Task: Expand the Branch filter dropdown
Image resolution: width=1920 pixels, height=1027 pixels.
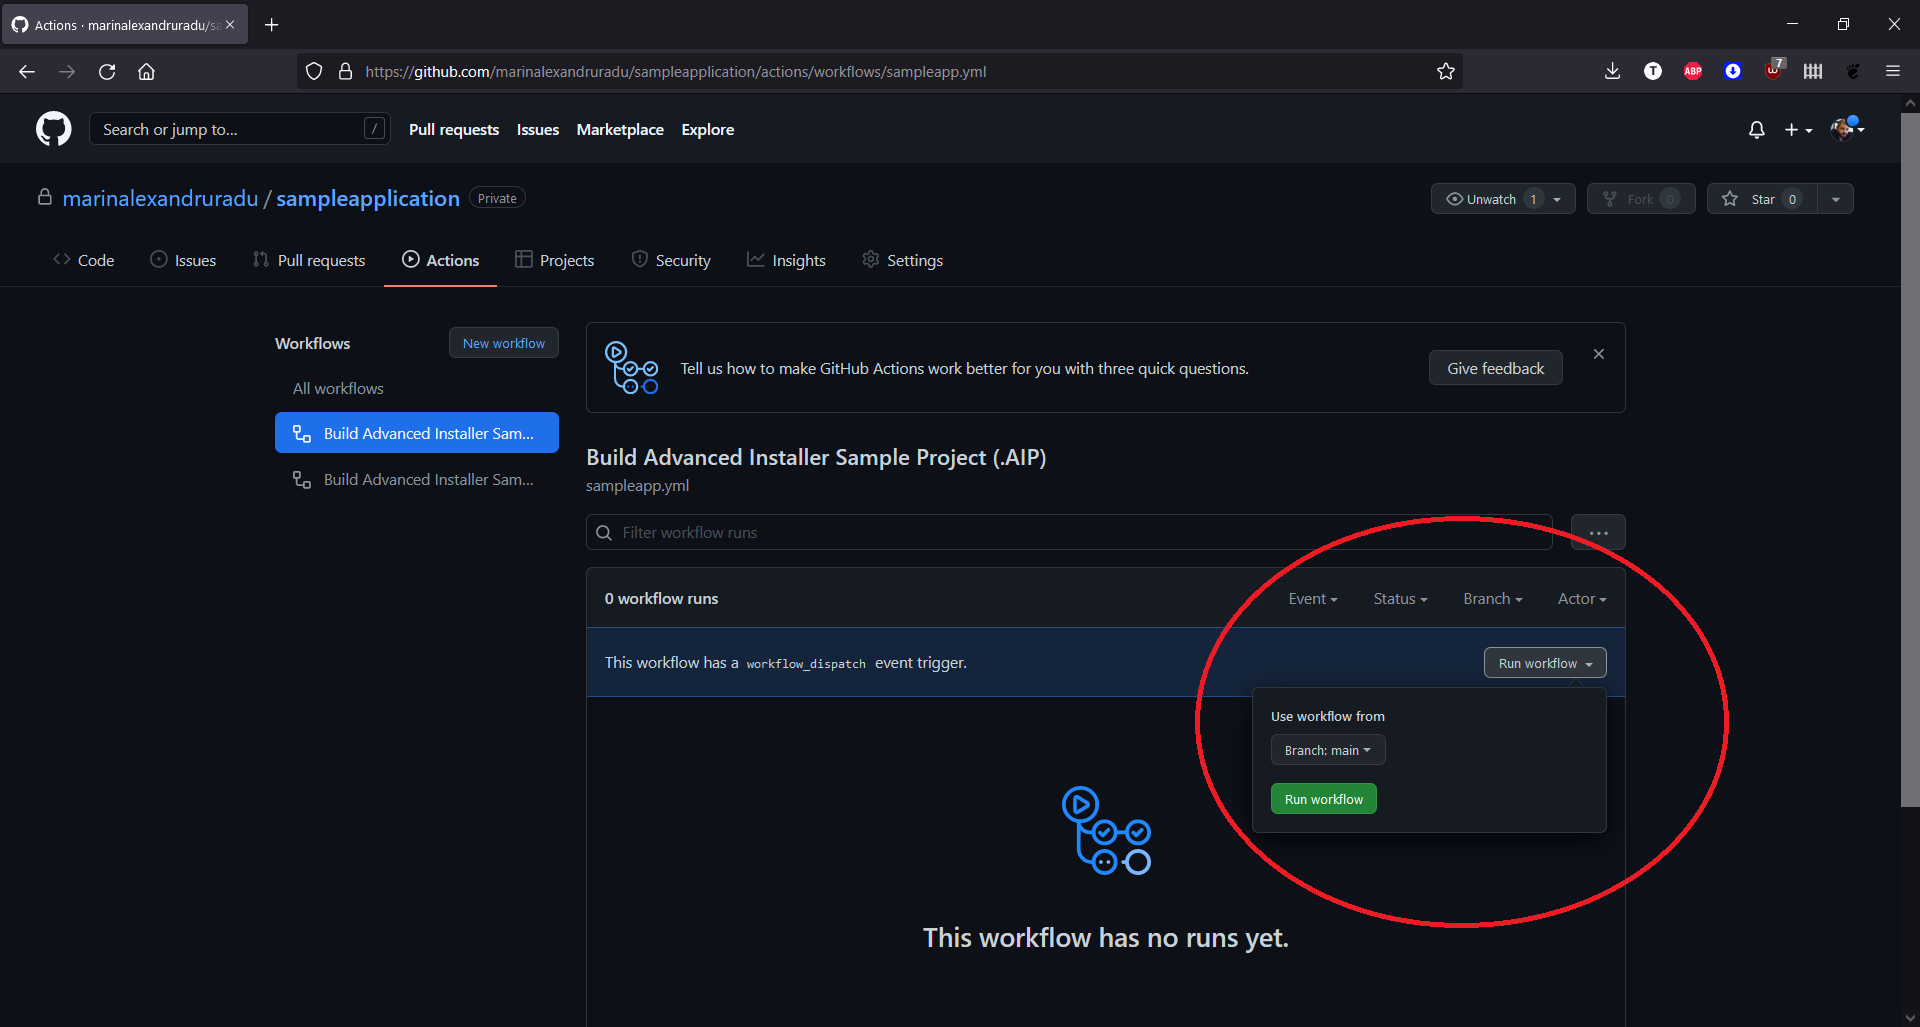Action: coord(1493,599)
